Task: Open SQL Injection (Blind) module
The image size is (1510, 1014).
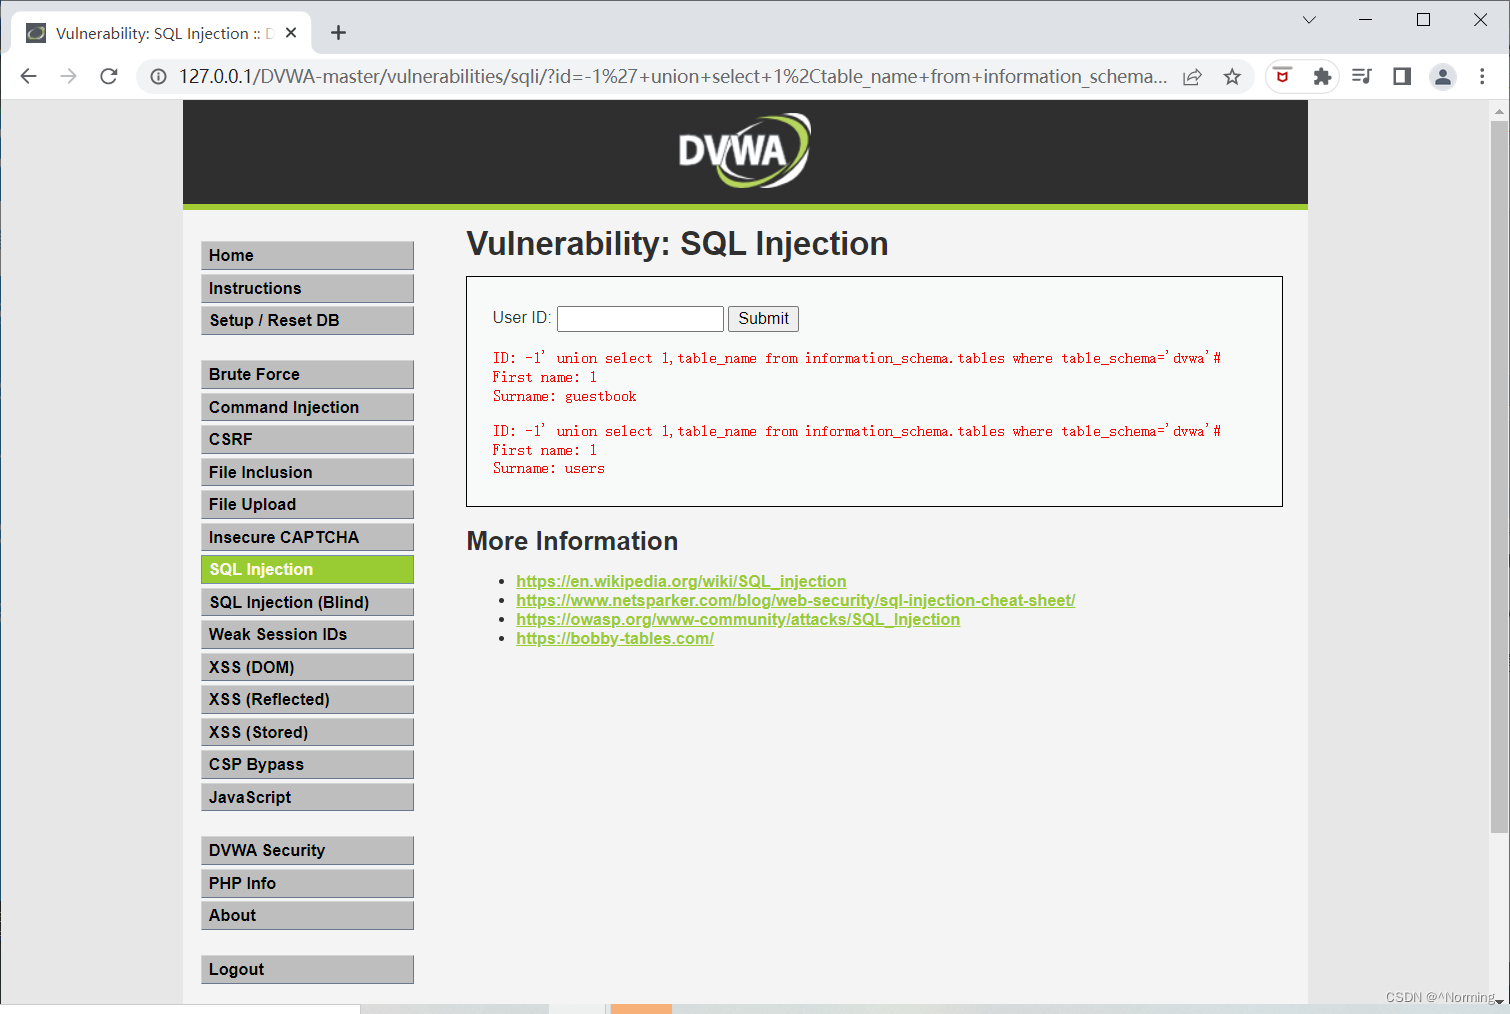Action: click(307, 602)
